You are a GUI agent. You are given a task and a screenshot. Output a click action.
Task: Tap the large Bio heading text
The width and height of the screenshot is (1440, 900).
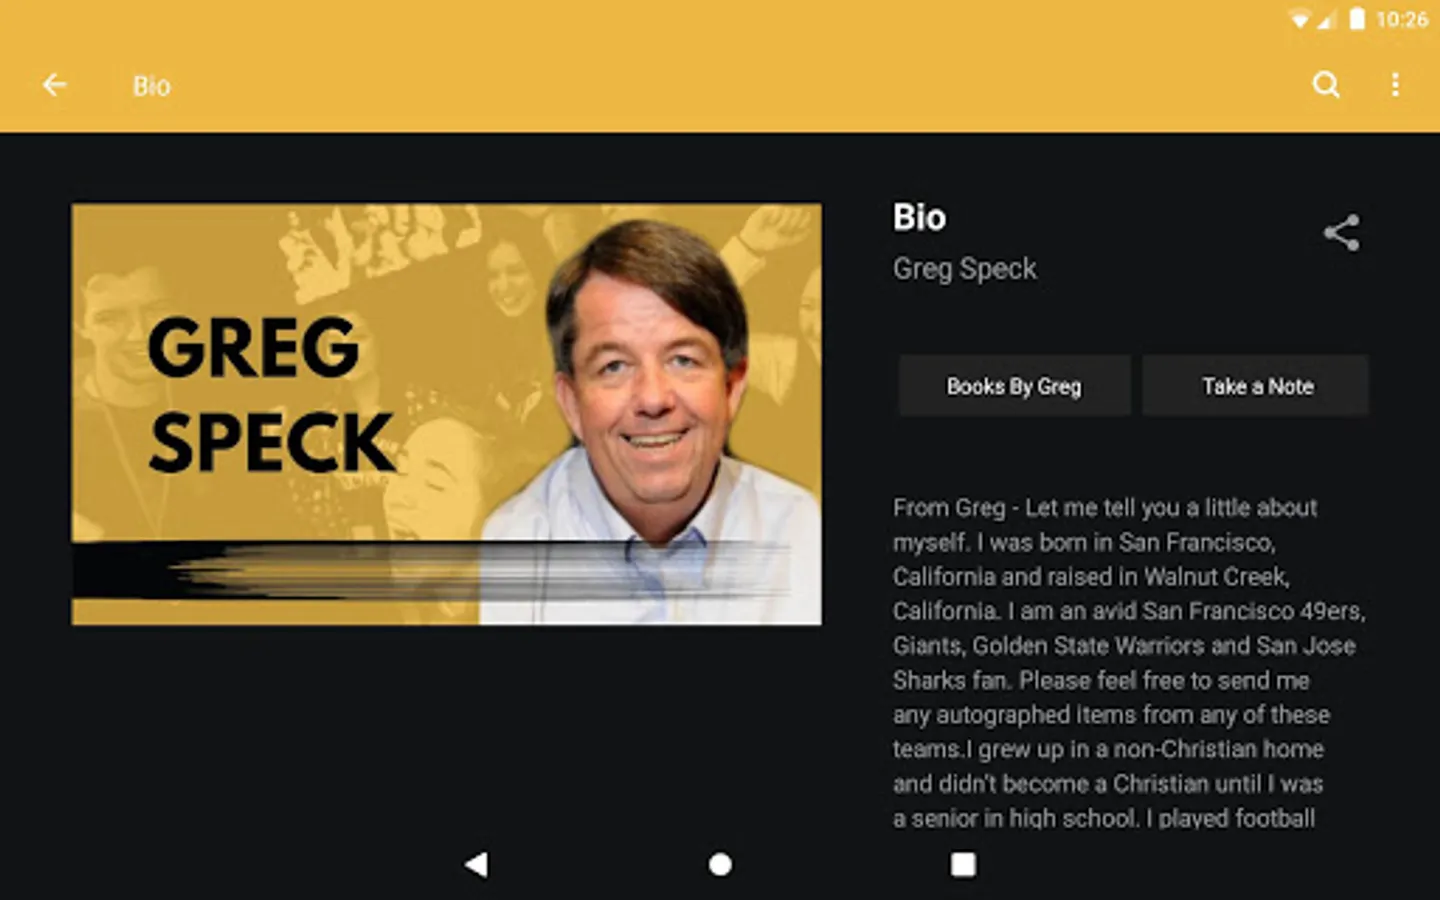(x=919, y=218)
